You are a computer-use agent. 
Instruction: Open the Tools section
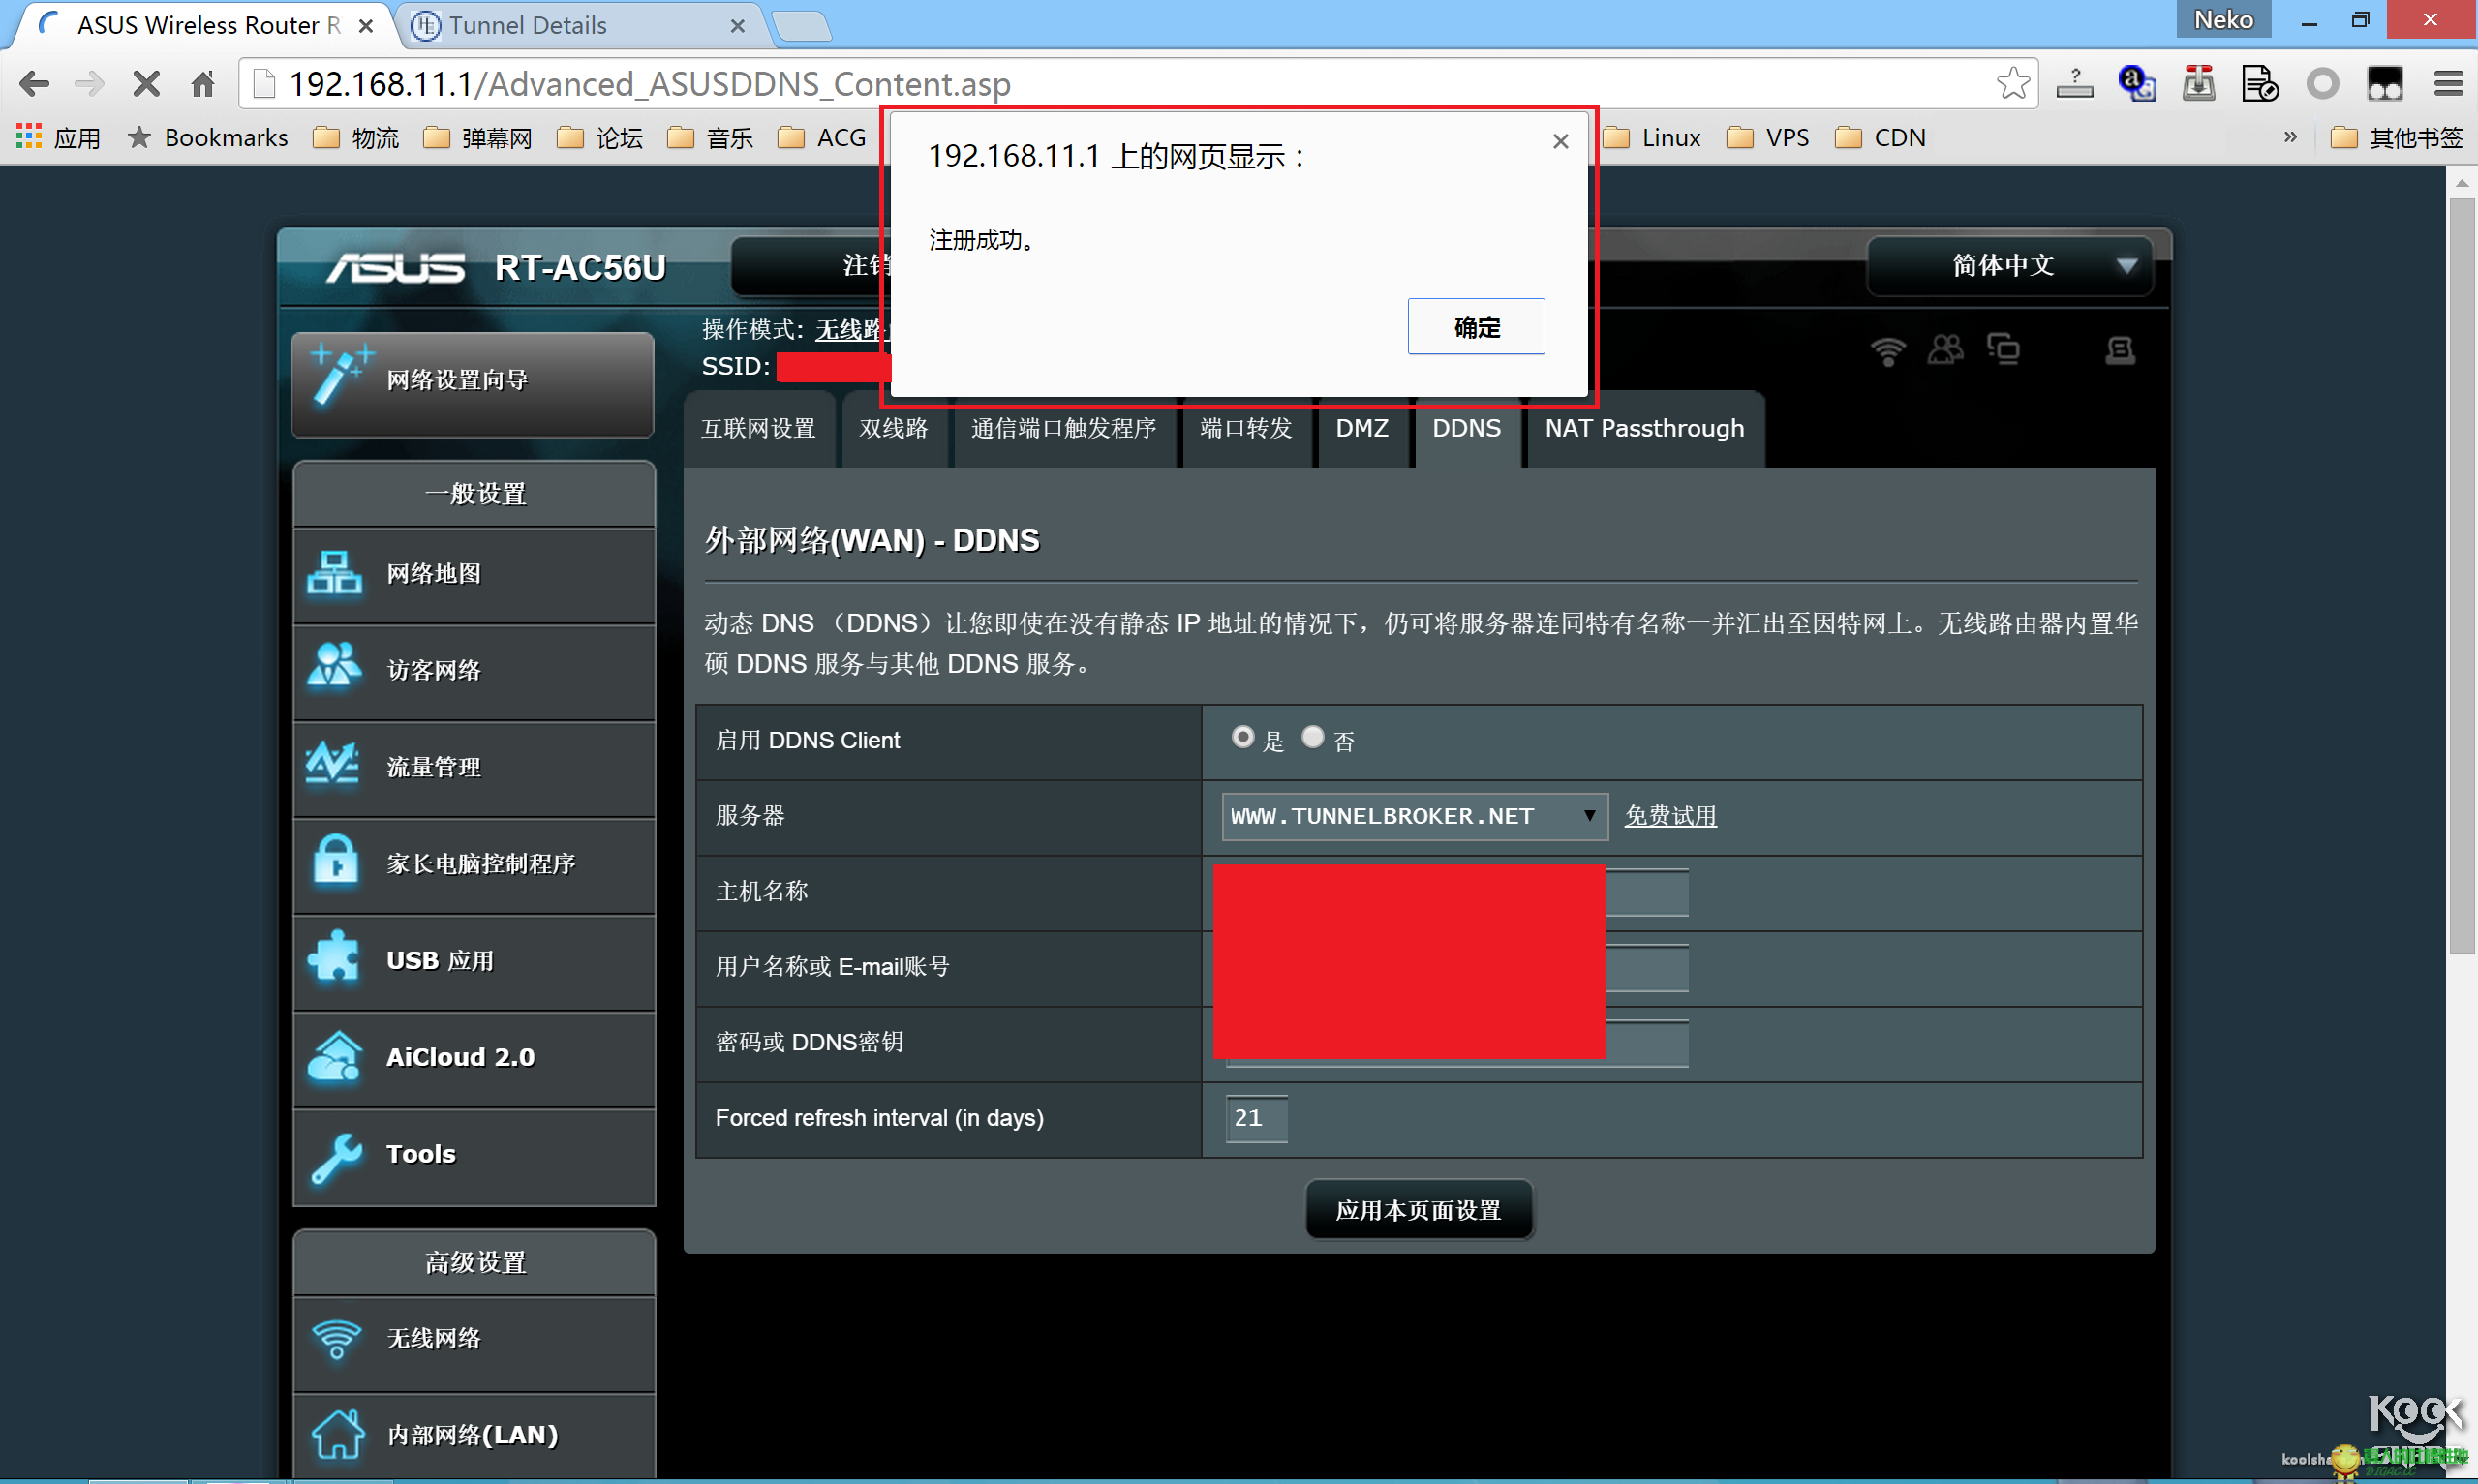point(474,1155)
